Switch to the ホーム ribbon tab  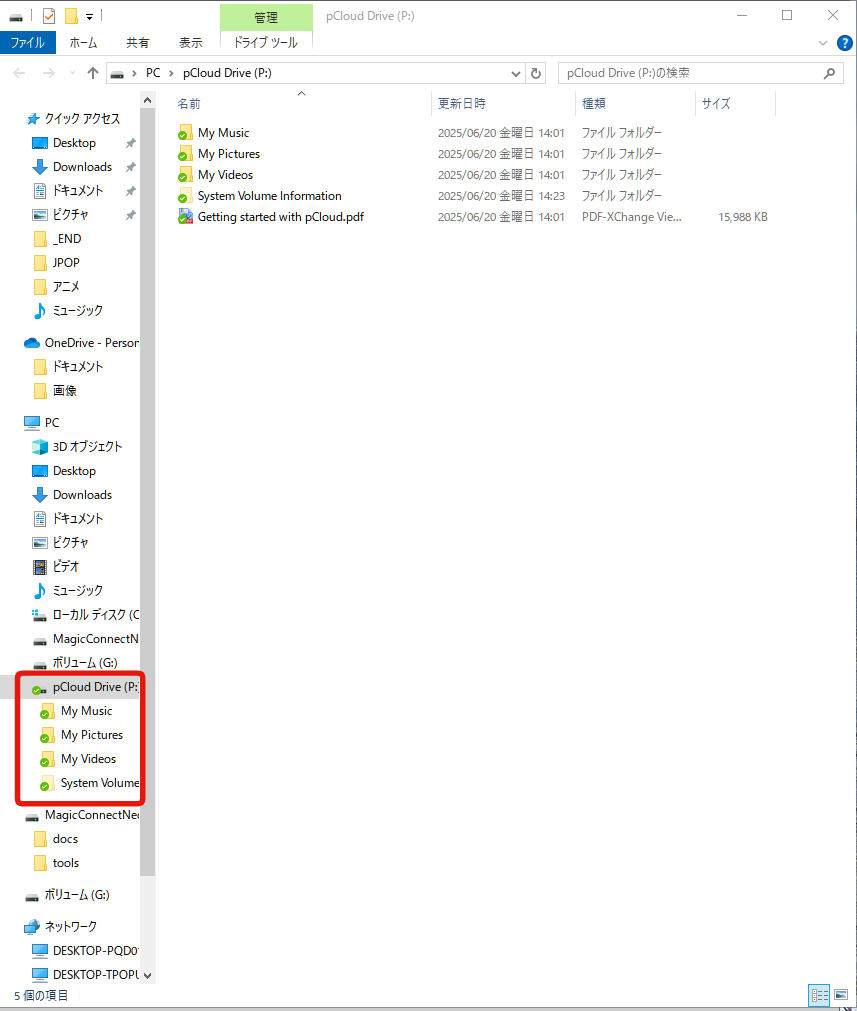click(x=83, y=43)
